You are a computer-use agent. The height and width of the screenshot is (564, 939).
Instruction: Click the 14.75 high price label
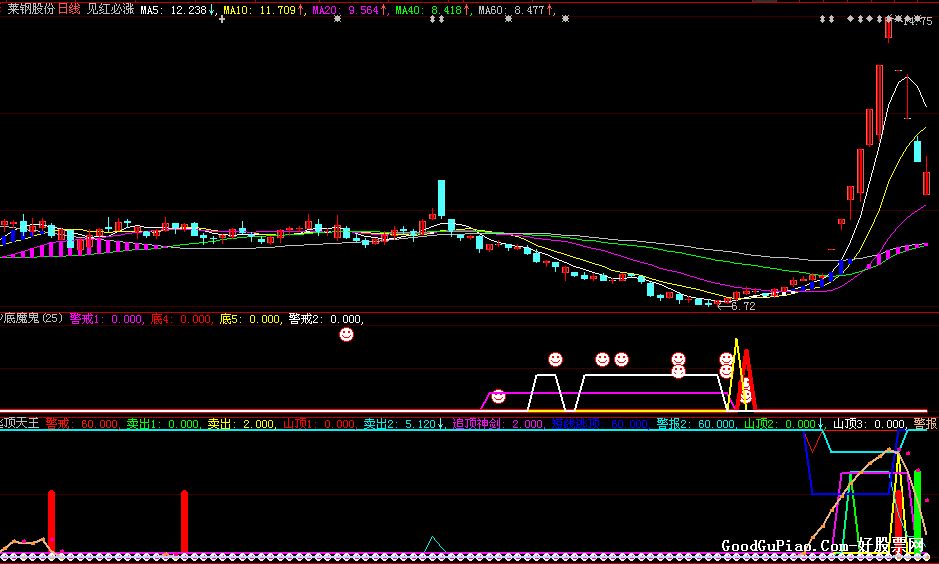click(x=917, y=22)
